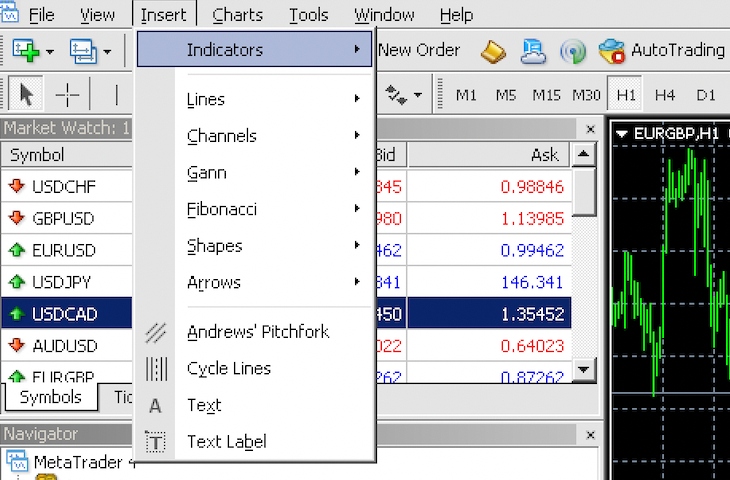730x480 pixels.
Task: Switch to H1 timeframe
Action: 625,95
